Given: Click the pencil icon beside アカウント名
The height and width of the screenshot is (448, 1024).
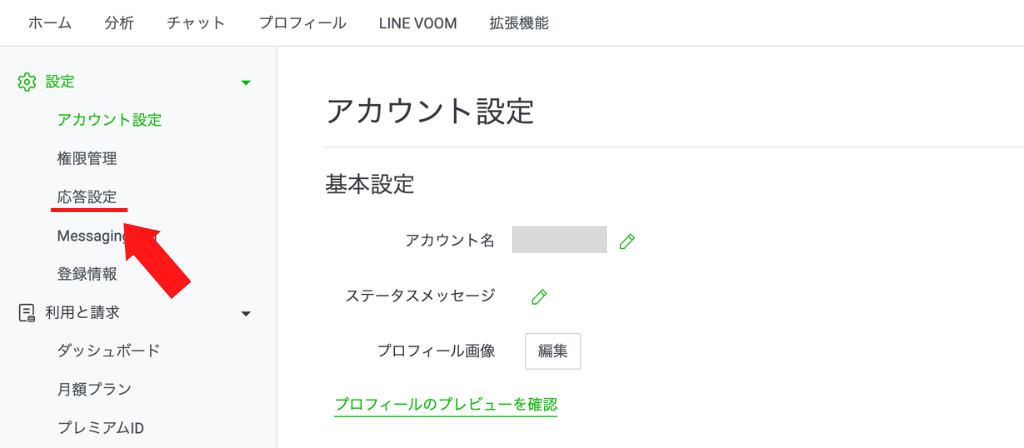Looking at the screenshot, I should point(627,241).
